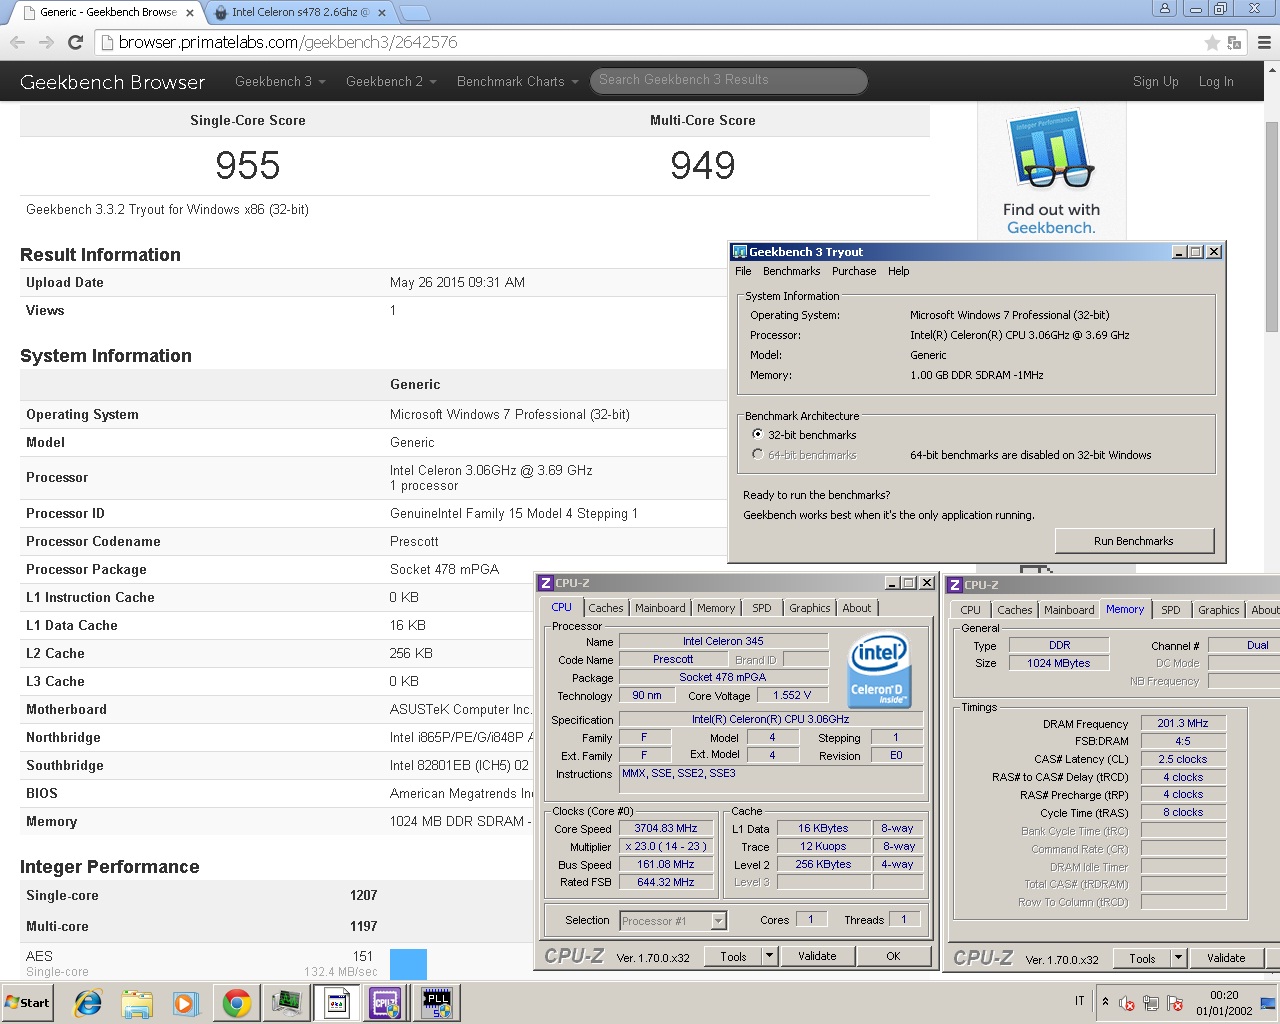Image resolution: width=1280 pixels, height=1024 pixels.
Task: Expand the Geekbench 3 navigation dropdown
Action: point(280,81)
